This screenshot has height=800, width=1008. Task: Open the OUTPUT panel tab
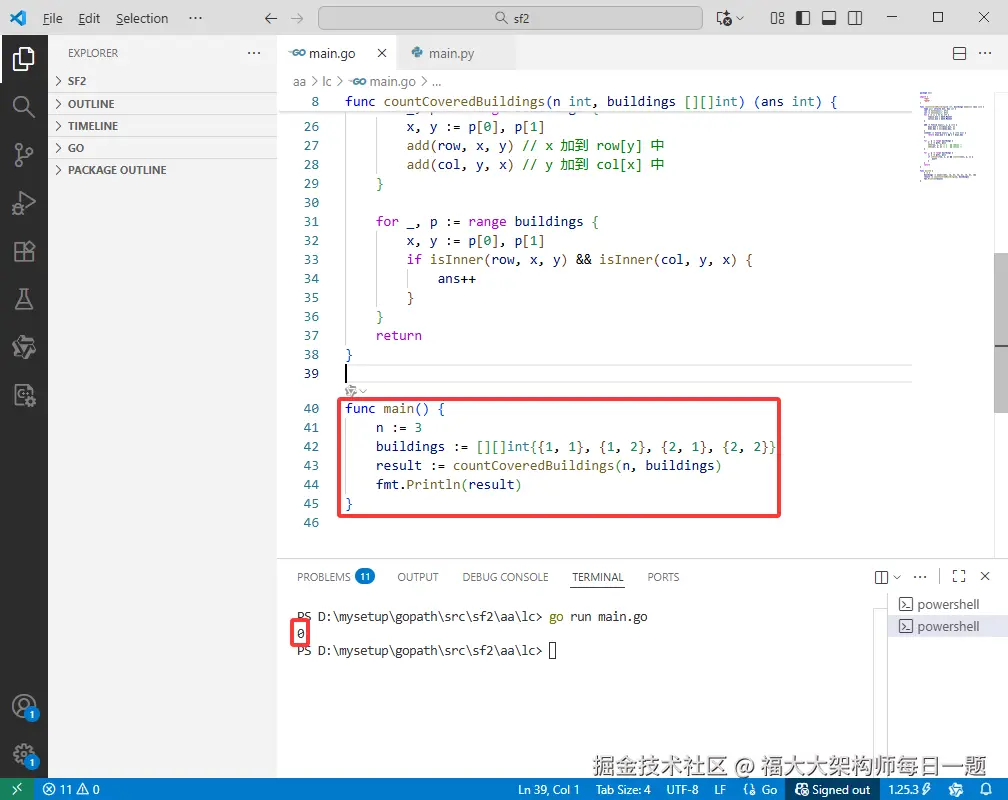coord(418,577)
